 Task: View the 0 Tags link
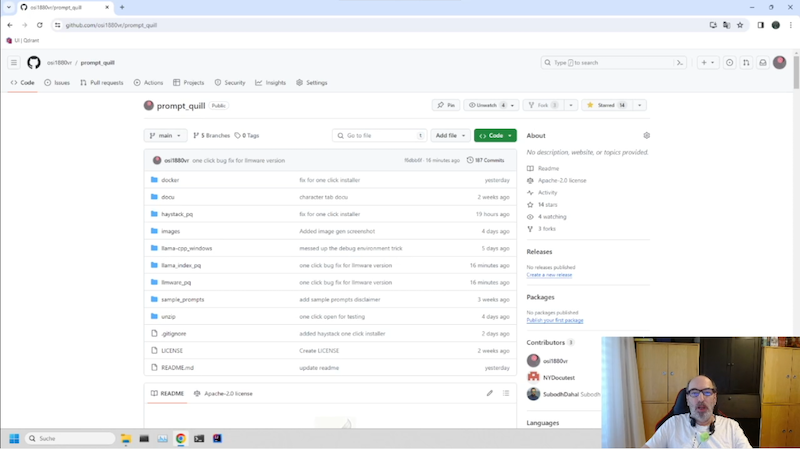[247, 135]
